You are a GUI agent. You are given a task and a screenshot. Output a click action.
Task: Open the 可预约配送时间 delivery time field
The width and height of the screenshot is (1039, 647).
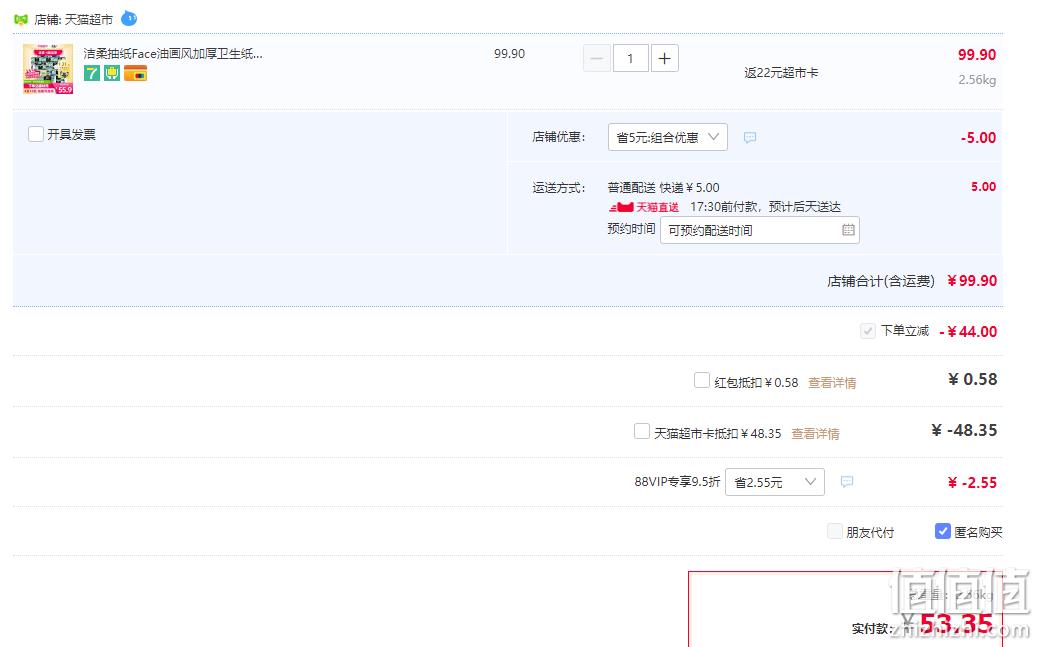(759, 230)
